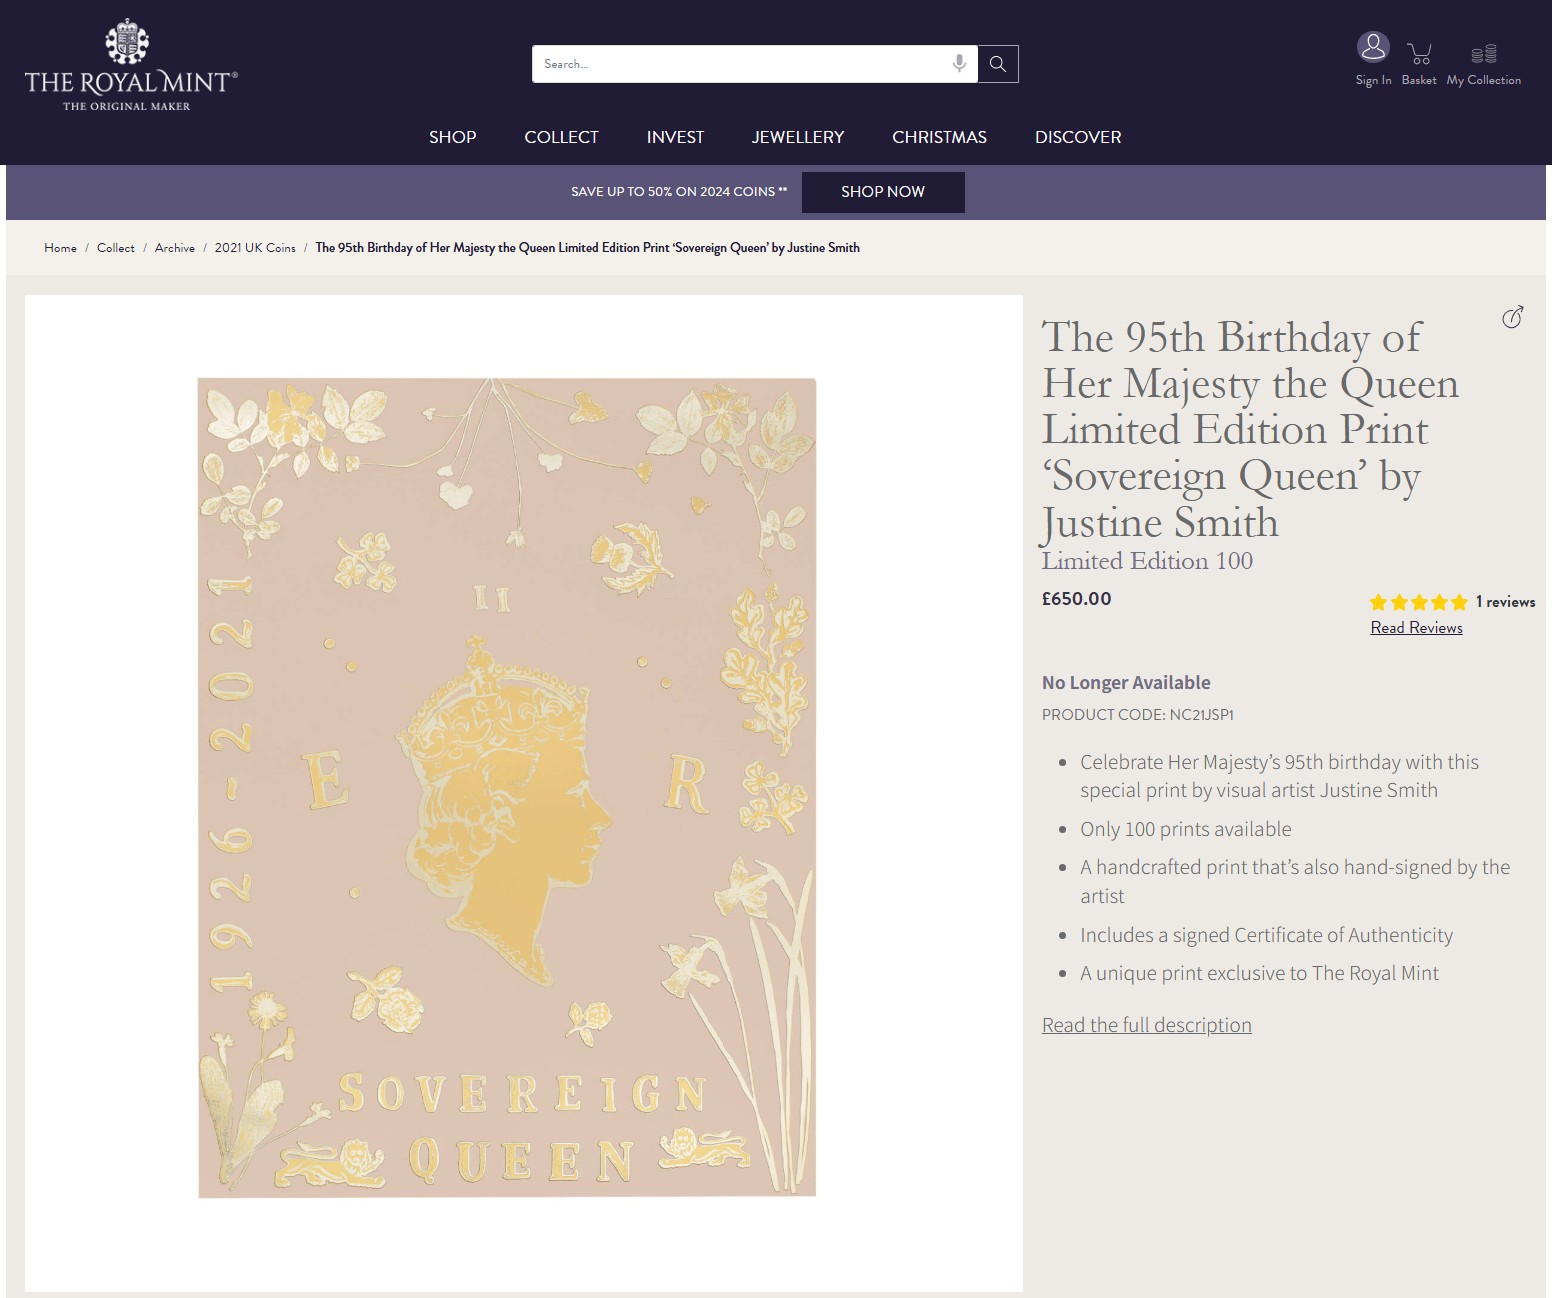Open the Christmas menu
The height and width of the screenshot is (1298, 1552).
point(939,137)
